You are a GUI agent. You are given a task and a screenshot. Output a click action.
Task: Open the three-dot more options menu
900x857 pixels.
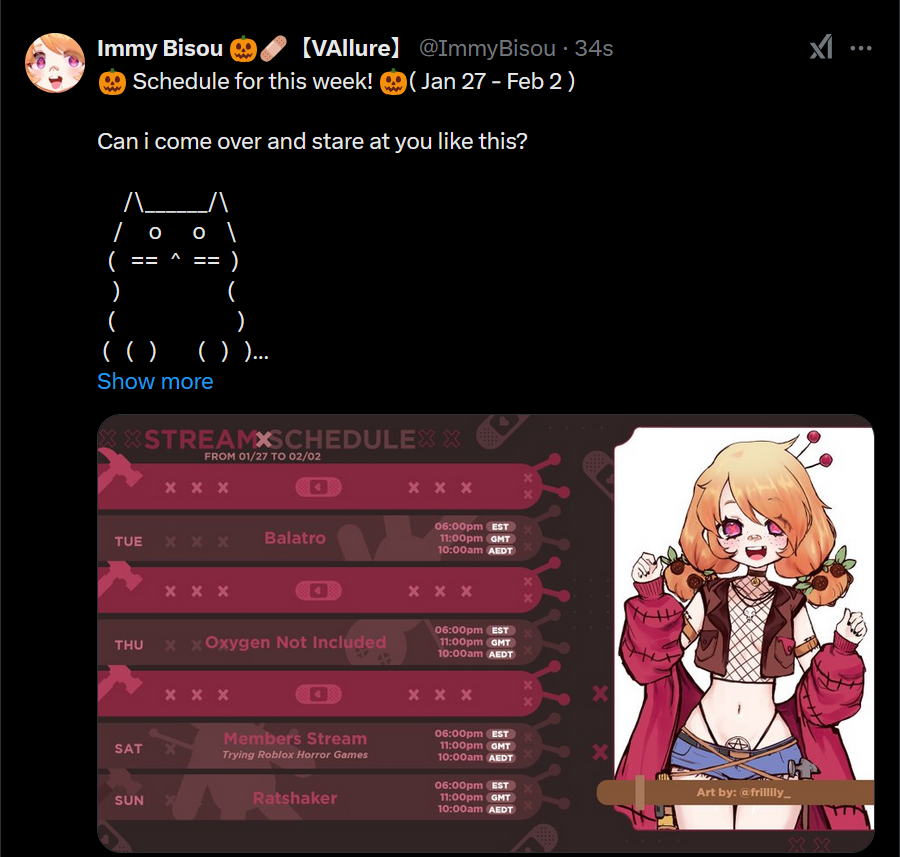[861, 48]
